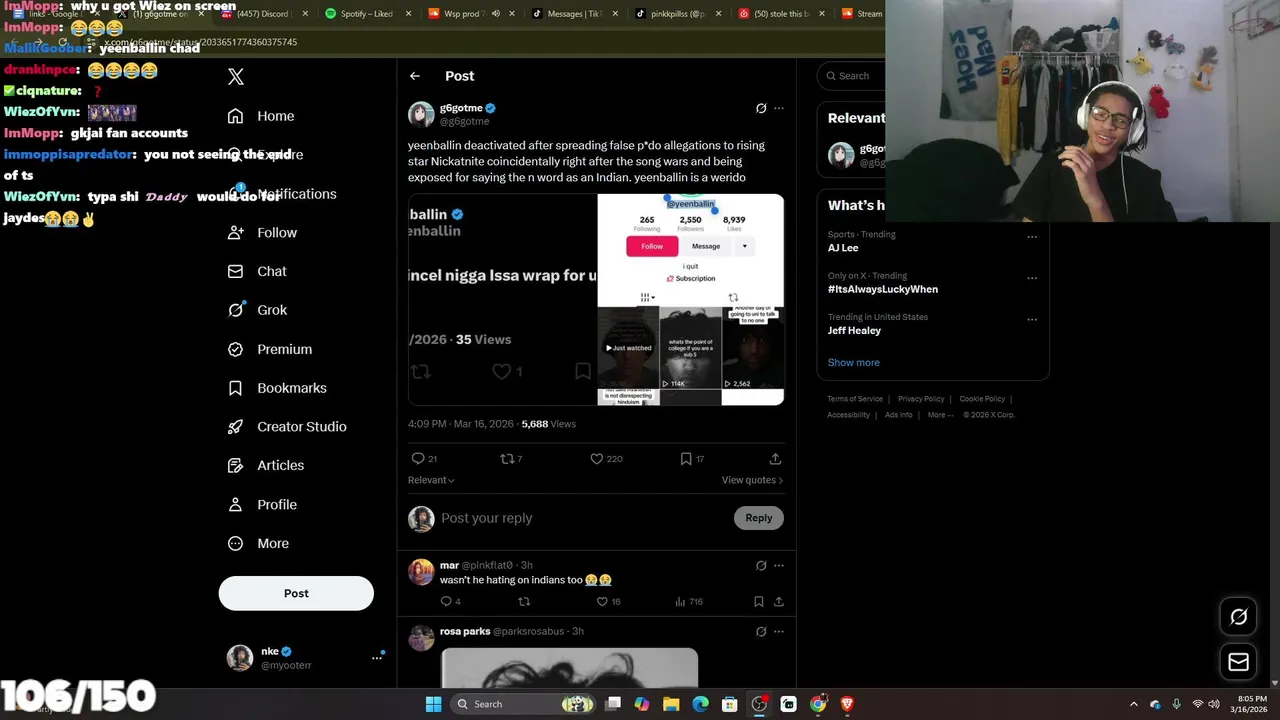Open Creator Studio in the X sidebar
Screen dimensions: 1280x720
pos(287,426)
